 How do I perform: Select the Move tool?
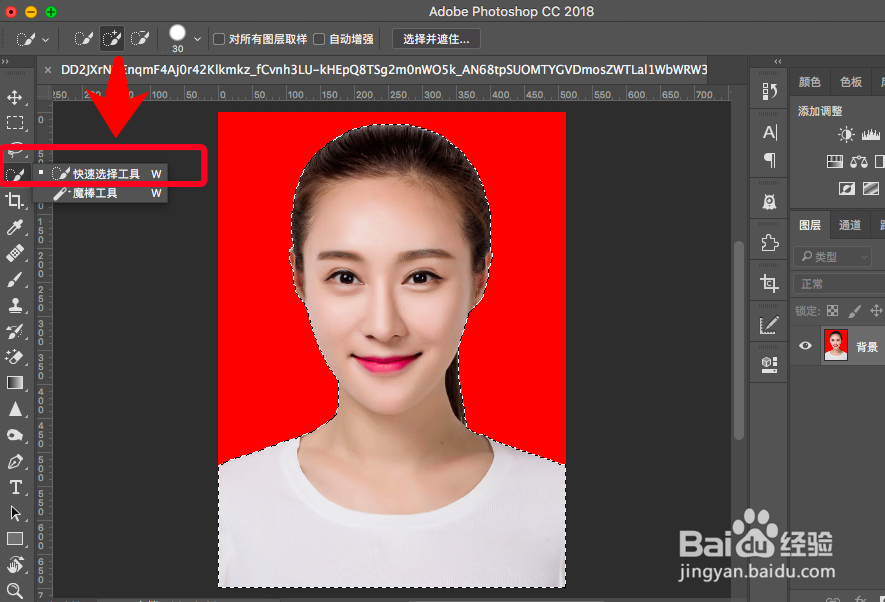point(15,97)
